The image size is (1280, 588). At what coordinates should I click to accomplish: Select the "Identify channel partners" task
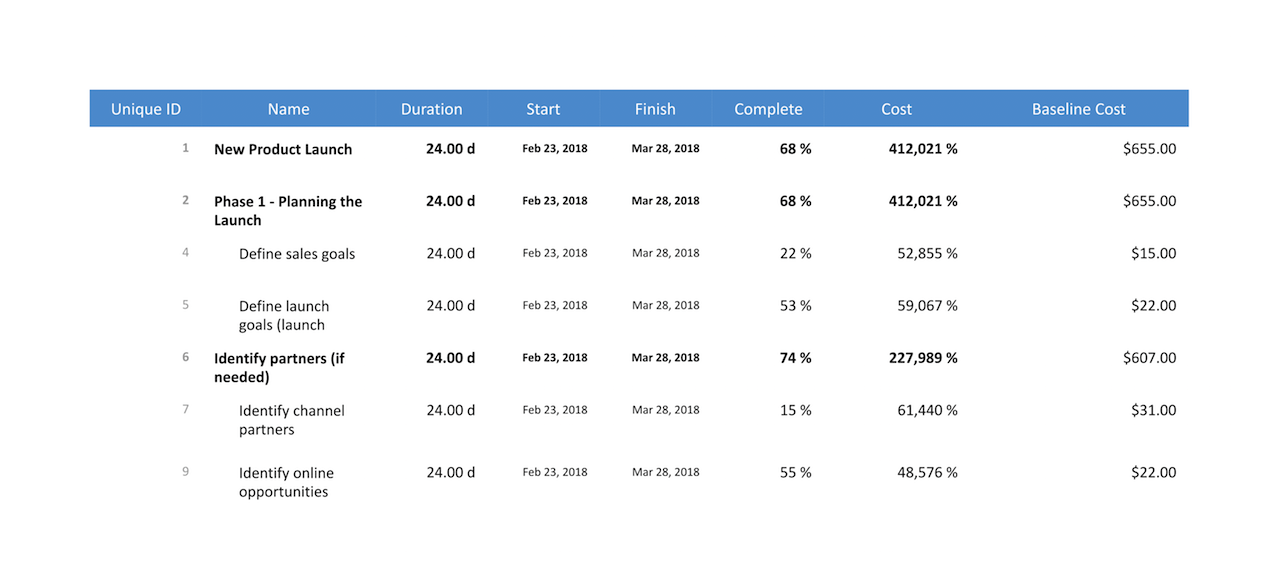292,420
